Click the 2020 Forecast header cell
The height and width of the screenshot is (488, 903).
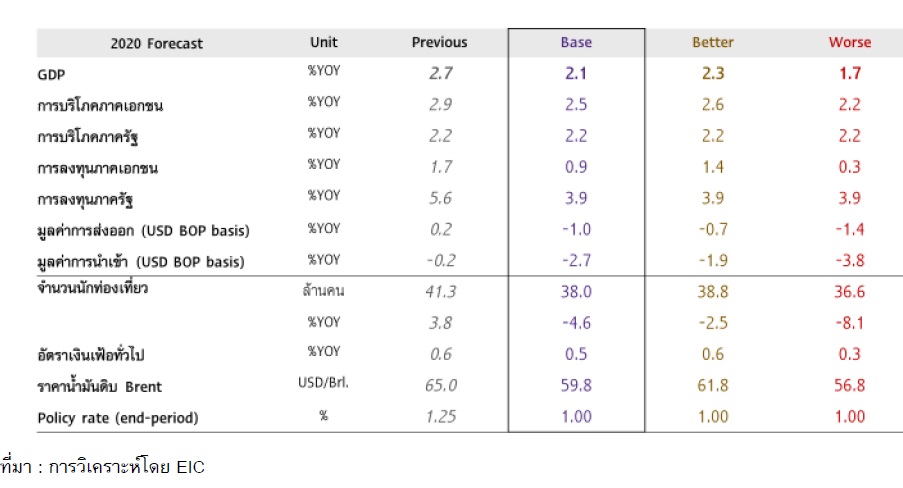[x=156, y=43]
